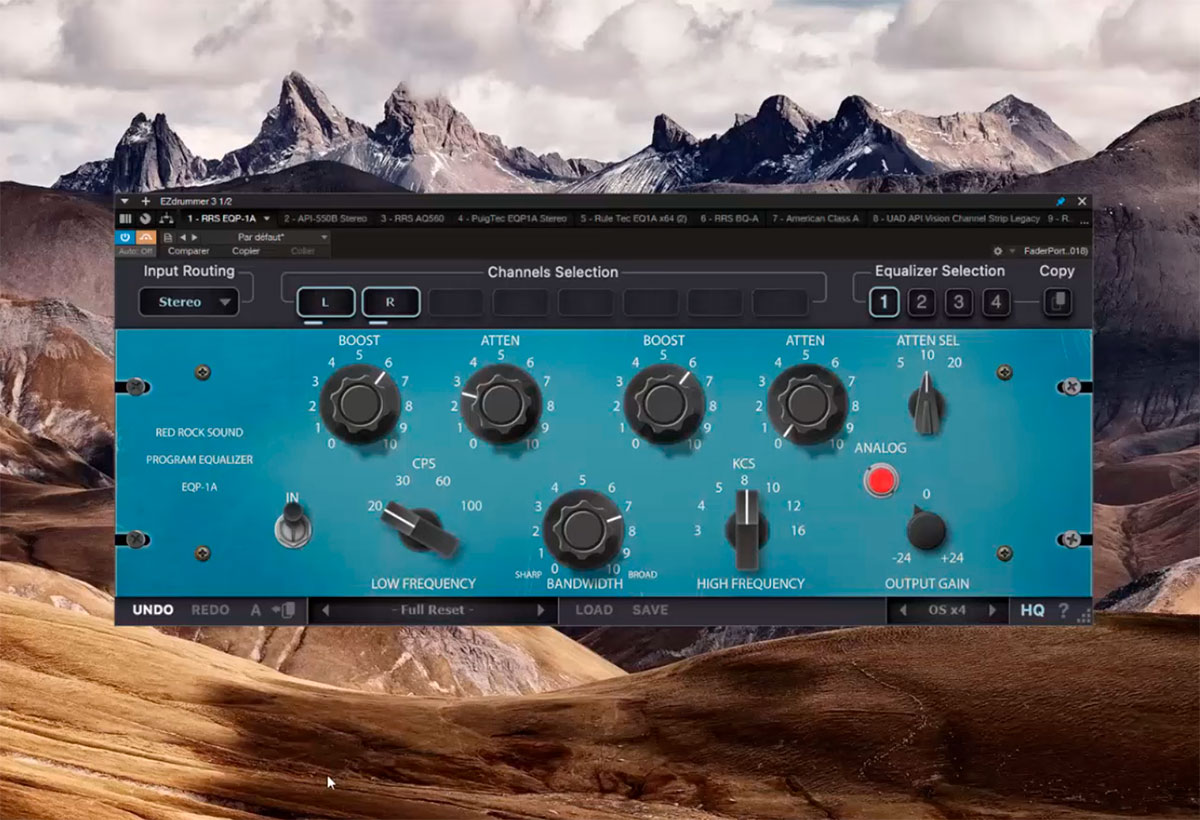
Task: Open the 'Full Reset' preset selector
Action: pyautogui.click(x=433, y=610)
